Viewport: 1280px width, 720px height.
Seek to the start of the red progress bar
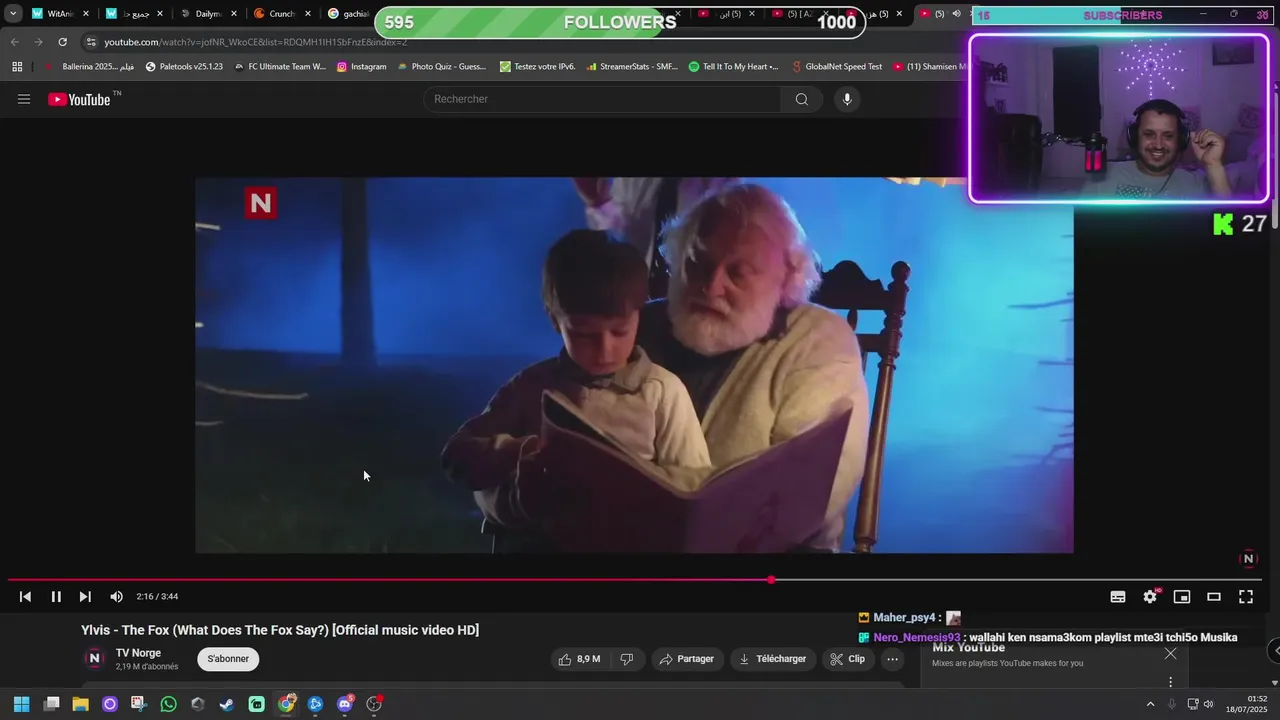pyautogui.click(x=12, y=580)
